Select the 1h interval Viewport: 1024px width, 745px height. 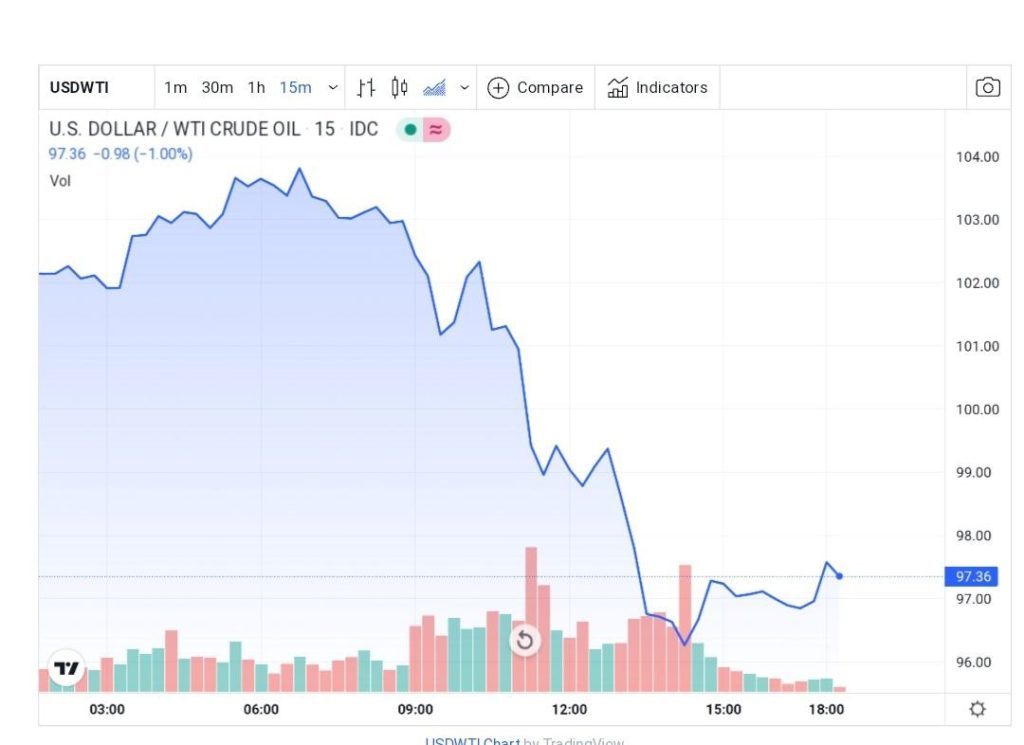pos(256,87)
